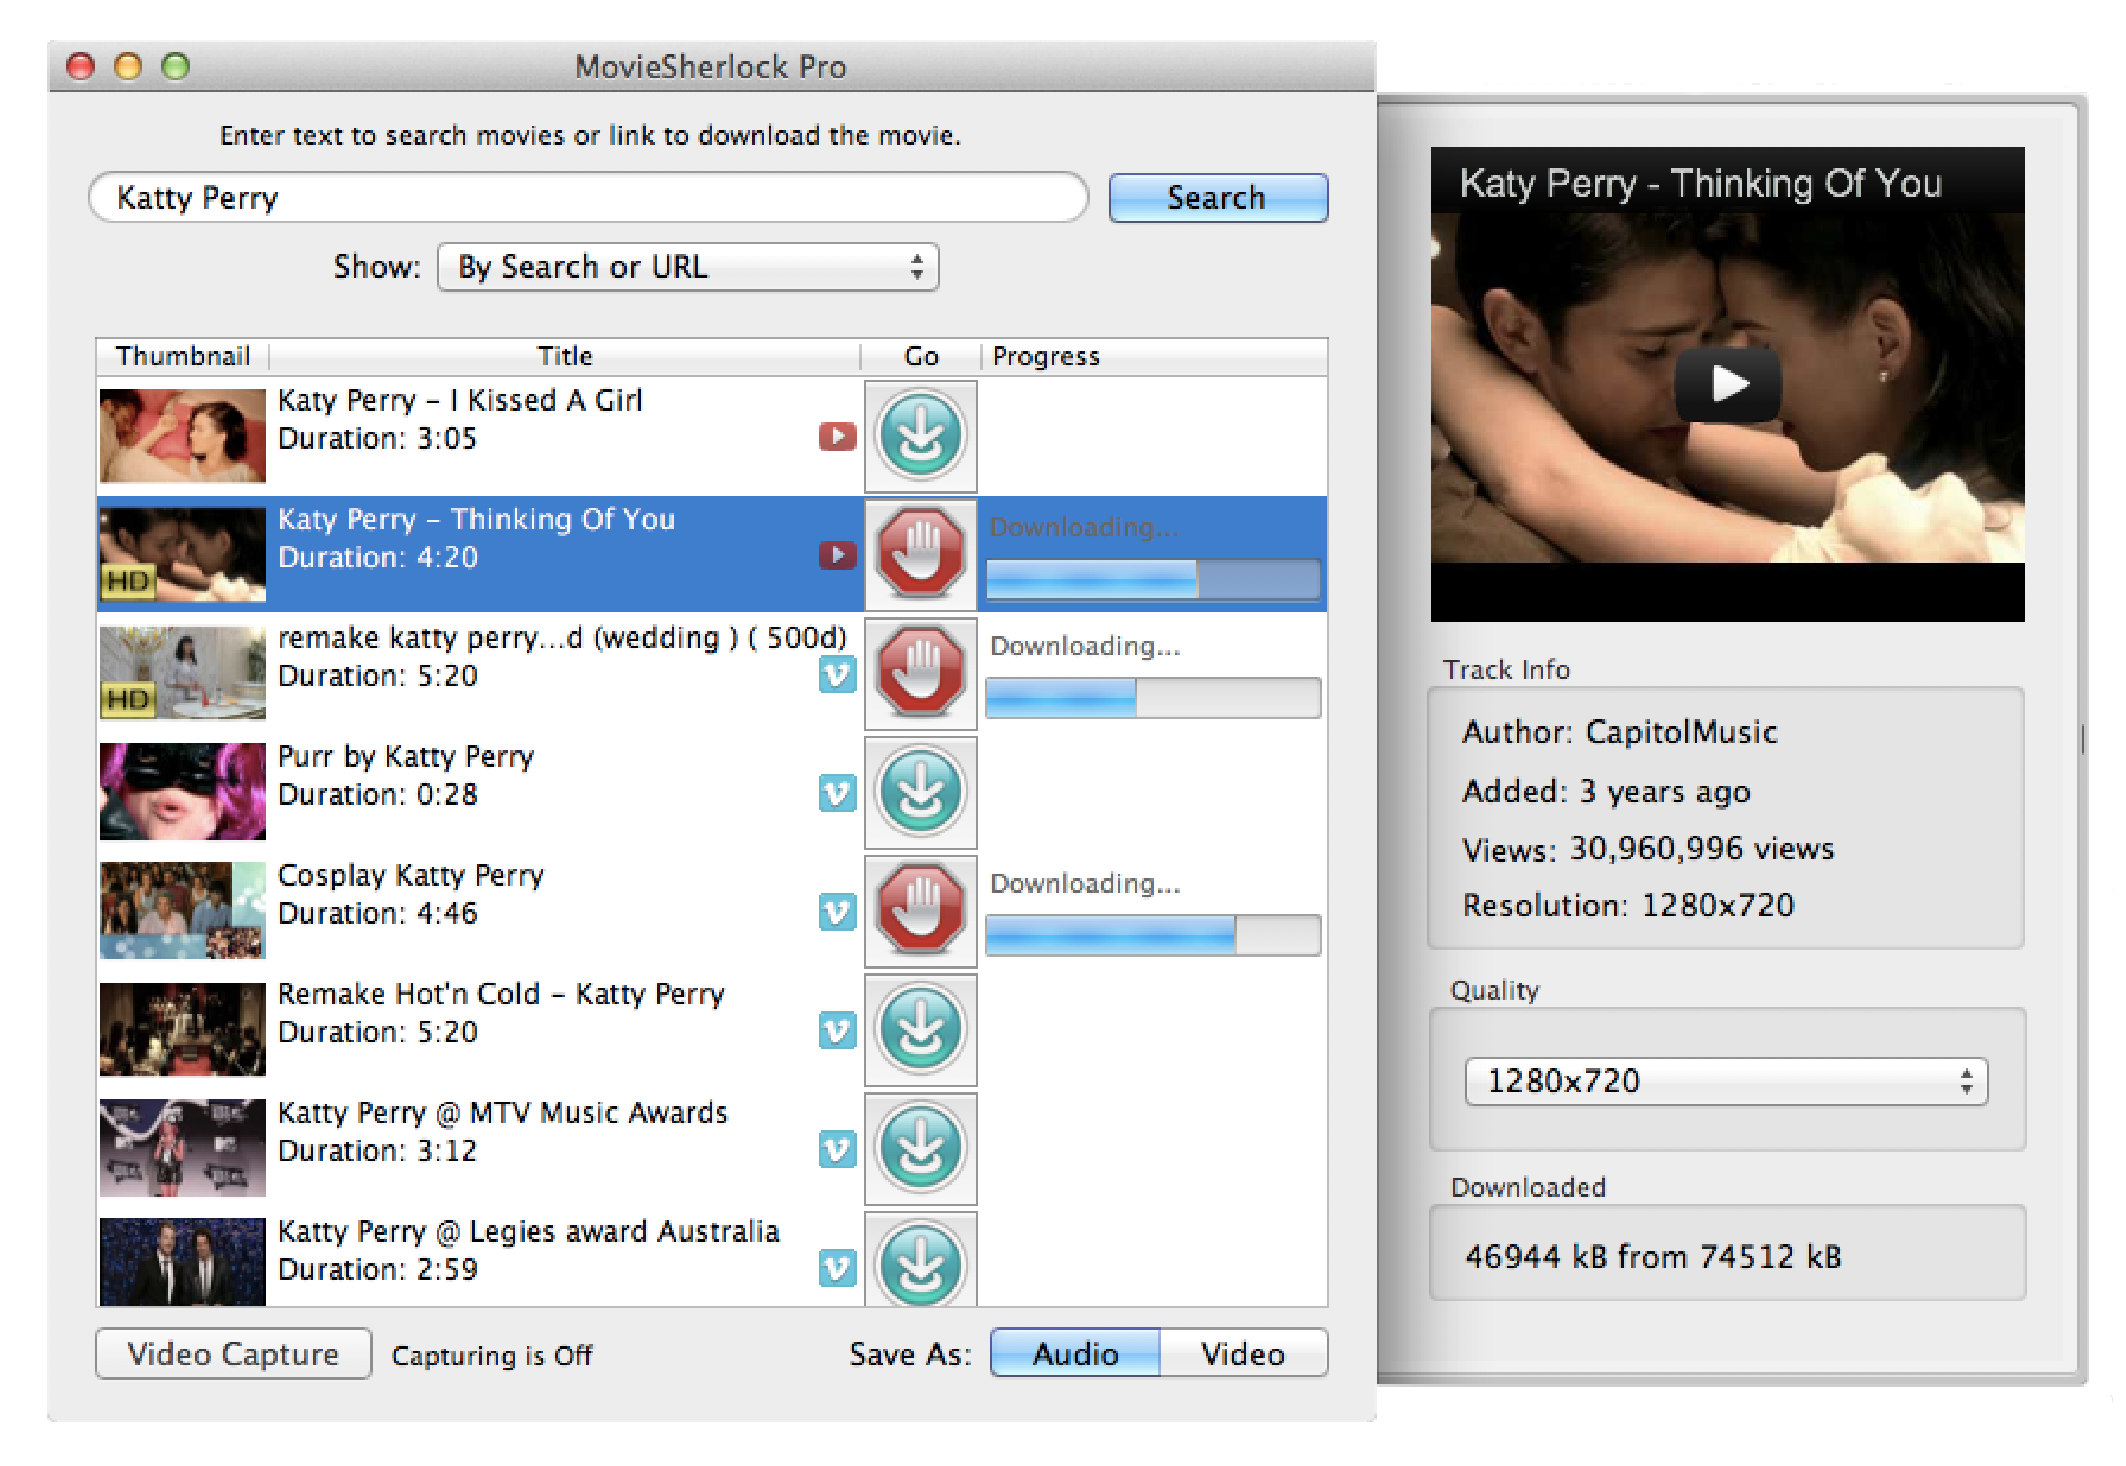2126x1466 pixels.
Task: Select the Legies award Australia thumbnail
Action: pyautogui.click(x=183, y=1262)
